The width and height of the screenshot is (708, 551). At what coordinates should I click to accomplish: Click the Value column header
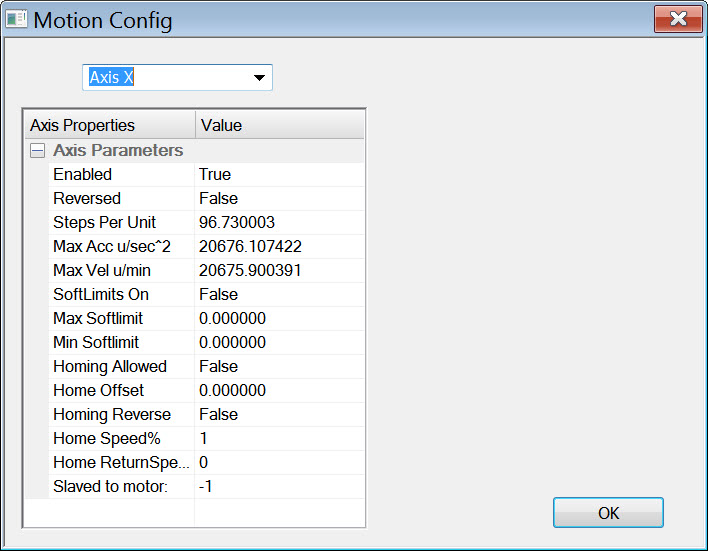(x=279, y=125)
